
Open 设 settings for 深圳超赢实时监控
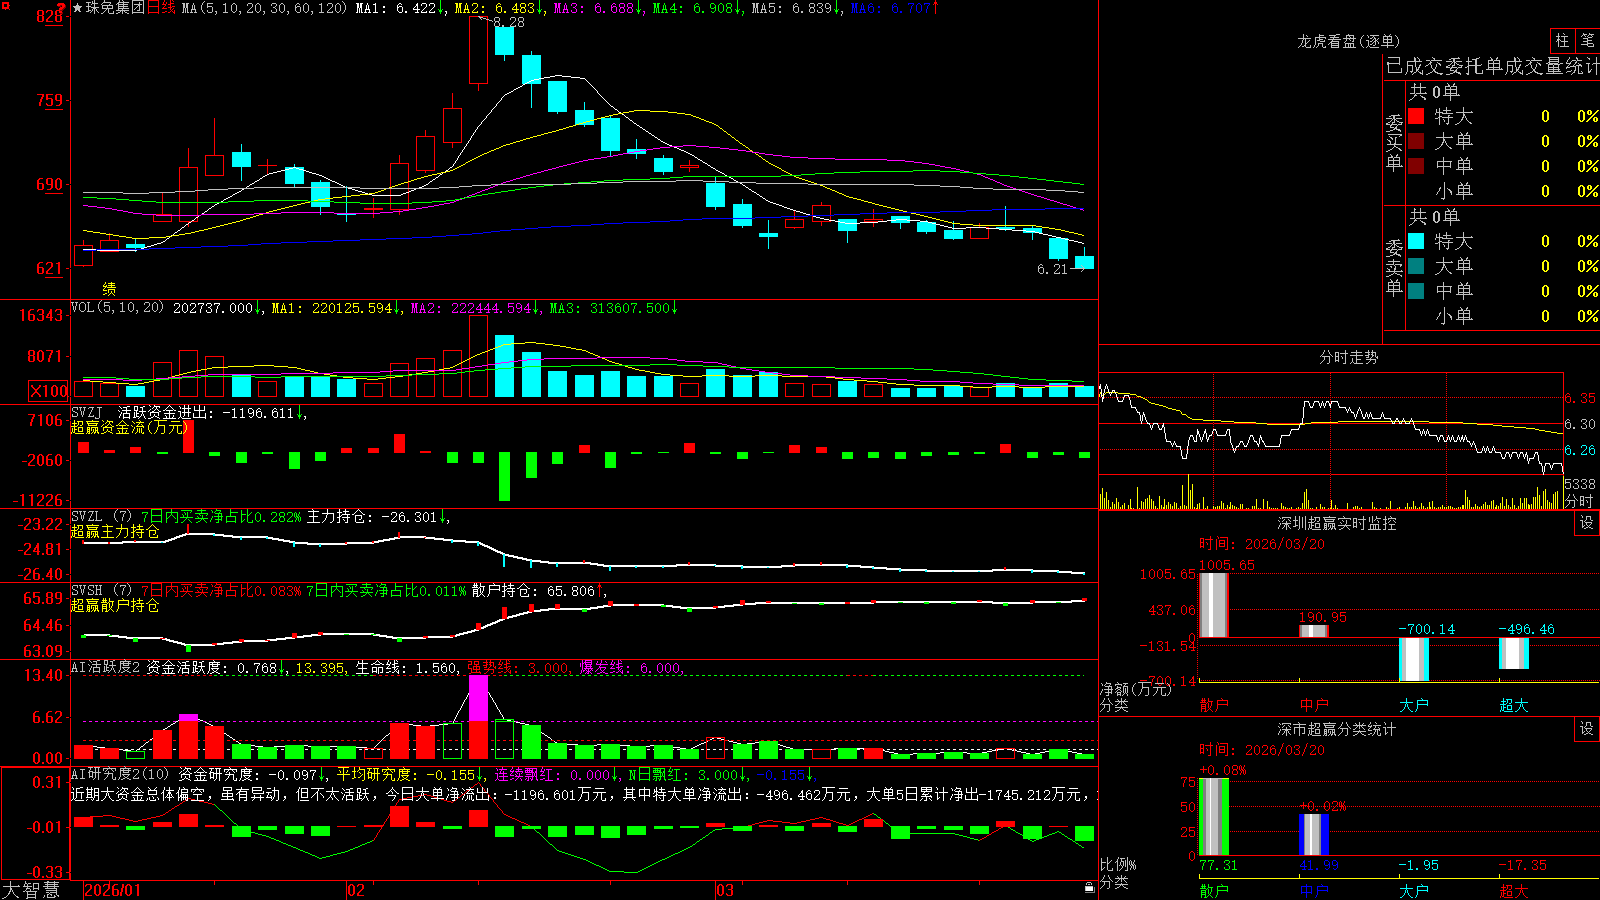(1587, 523)
